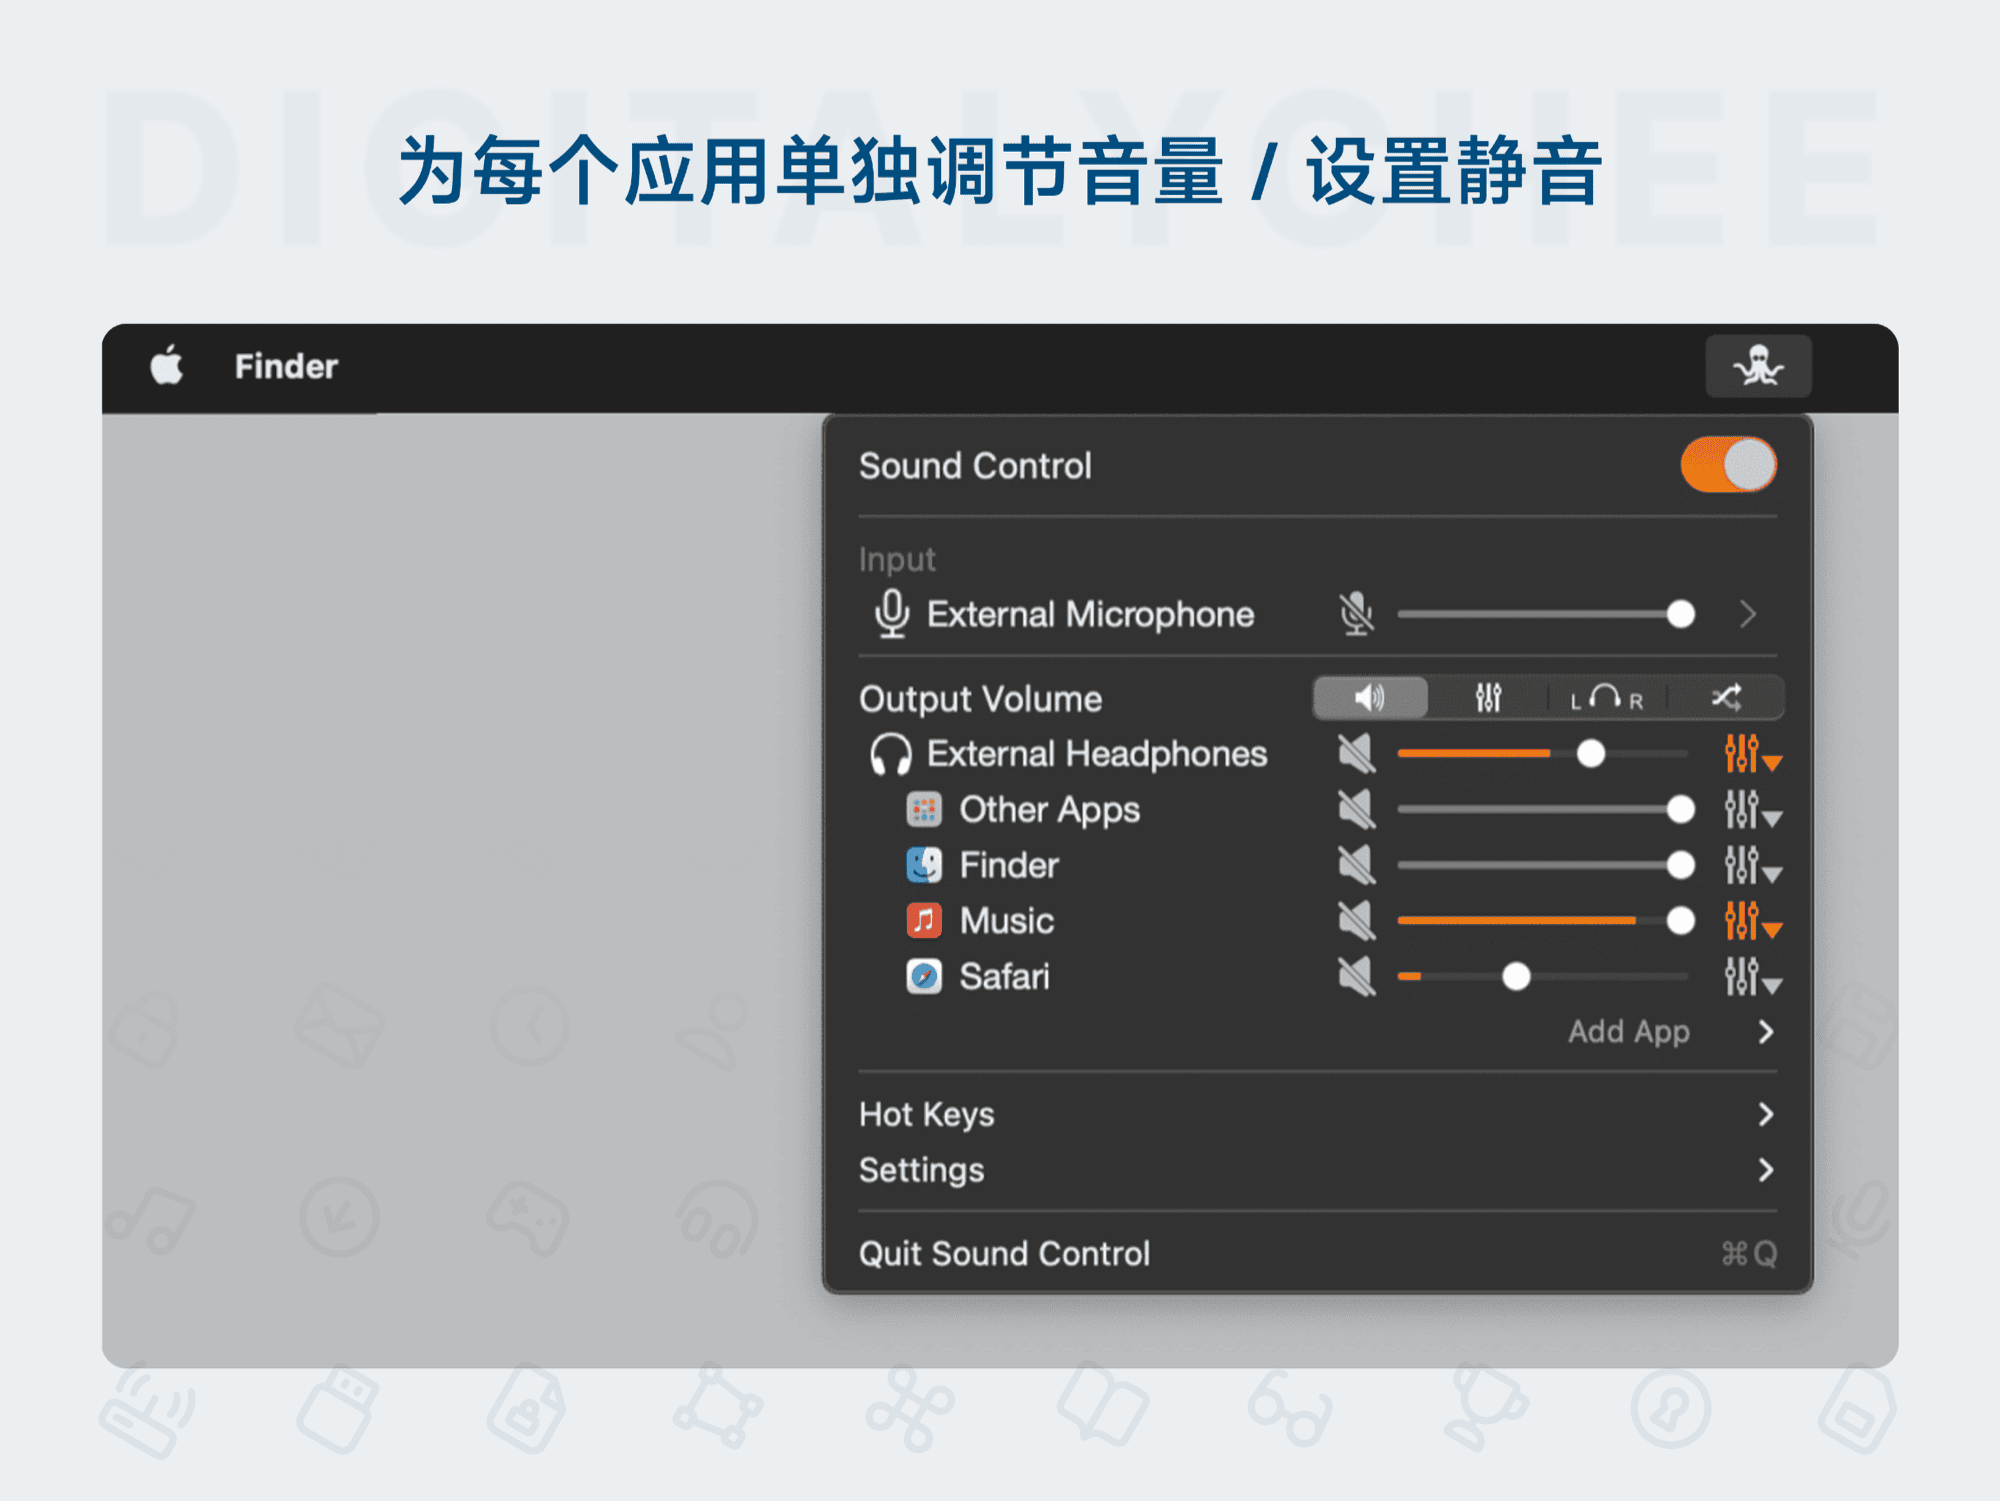Expand the Safari row dropdown arrow
Viewport: 2000px width, 1501px height.
coord(1773,984)
